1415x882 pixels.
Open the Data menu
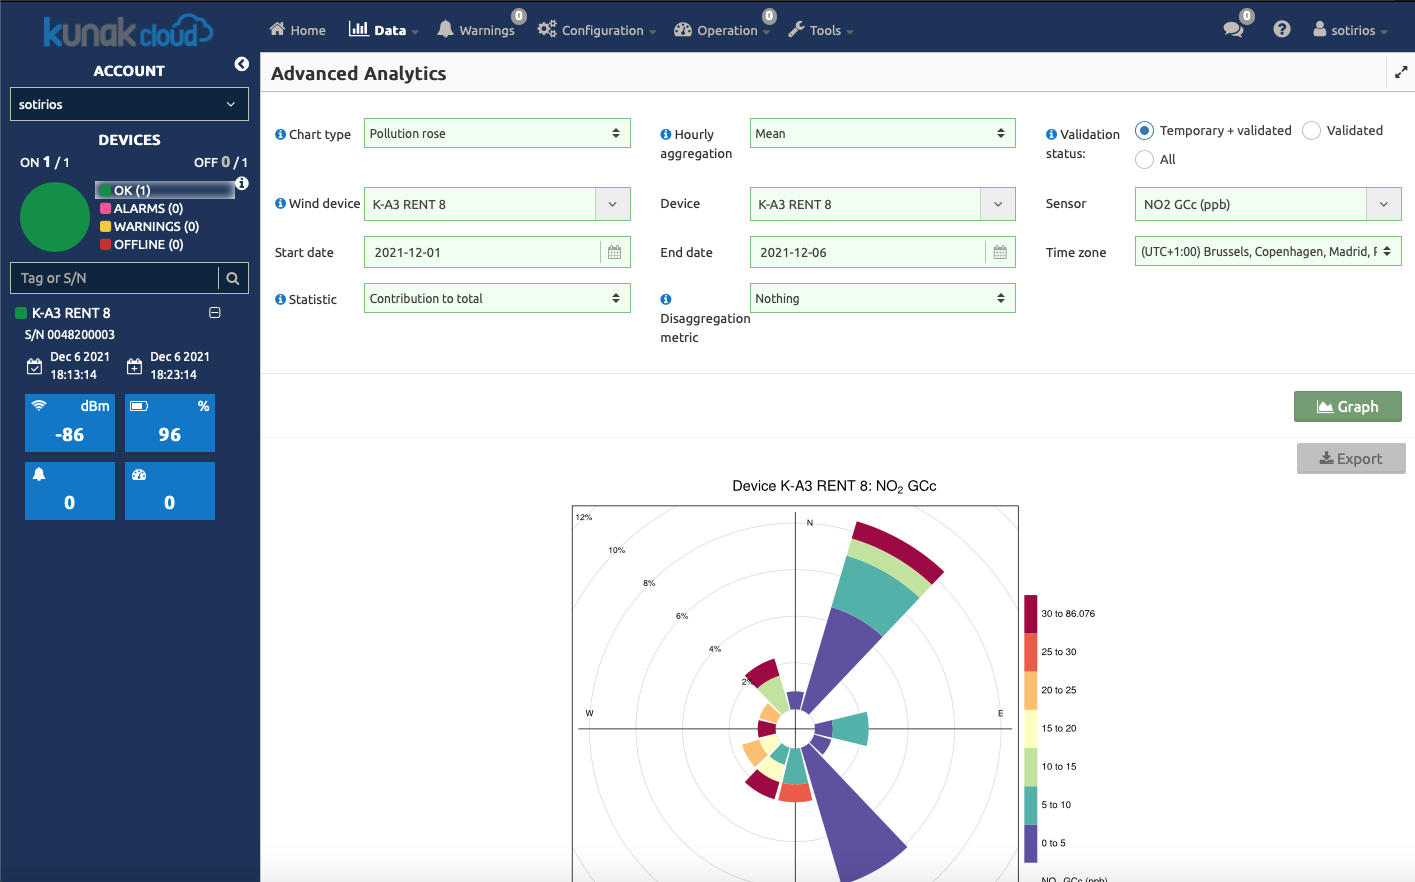tap(383, 30)
